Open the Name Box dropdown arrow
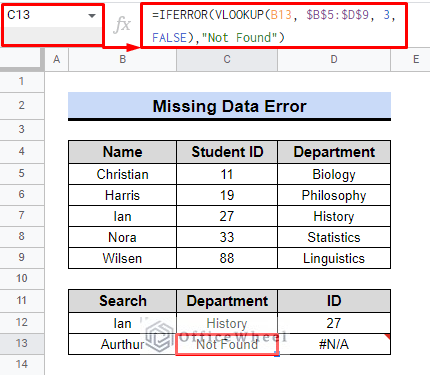The image size is (430, 375). tap(92, 15)
